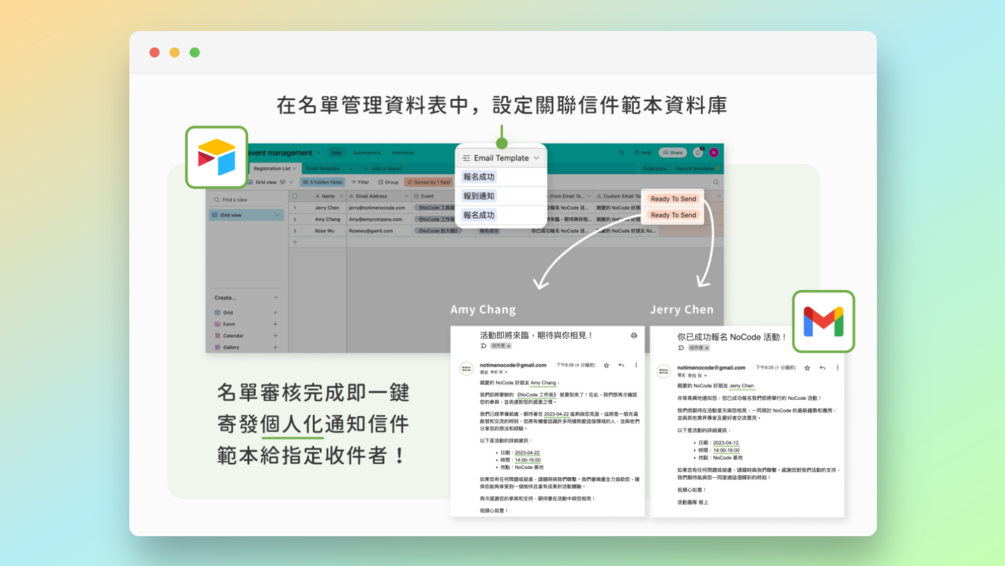Click the jerry@notimenocode.com cell
This screenshot has height=566, width=1005.
pos(378,208)
